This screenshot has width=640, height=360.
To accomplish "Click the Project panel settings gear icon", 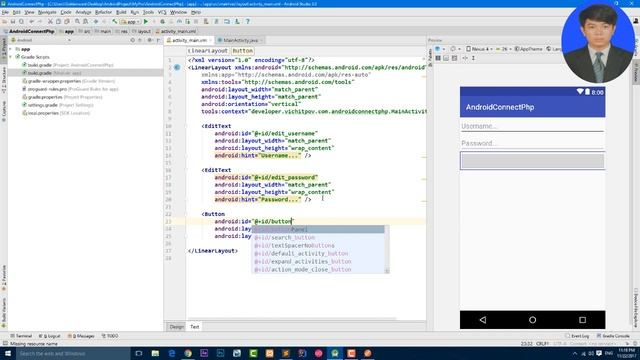I will [149, 40].
